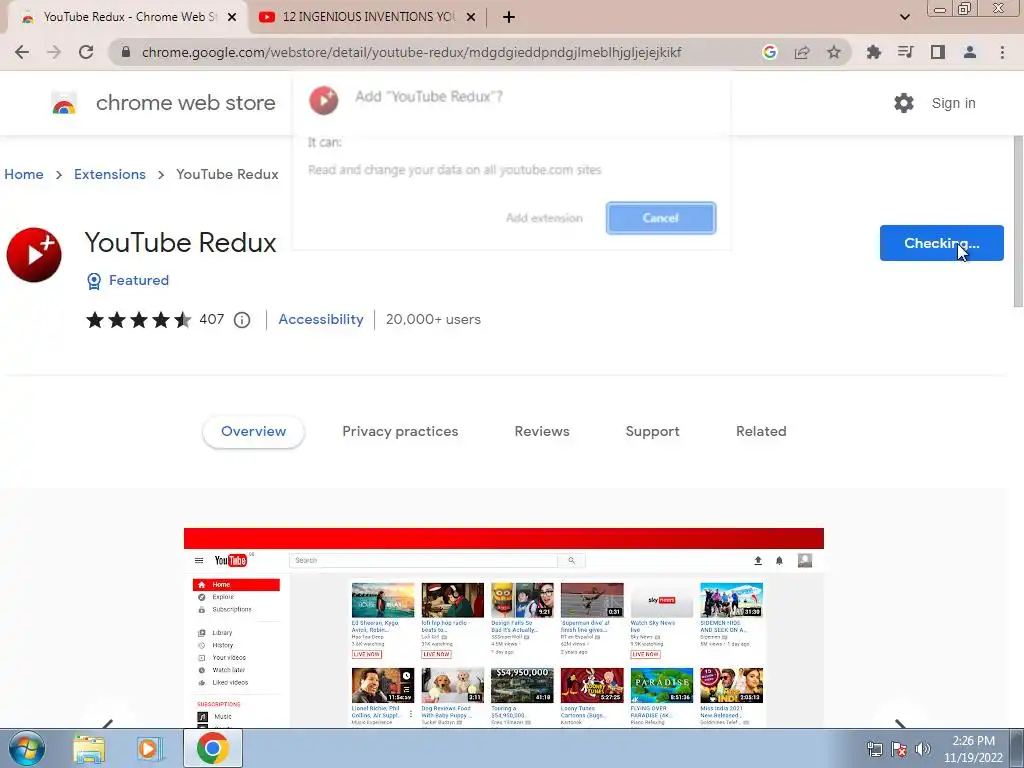The width and height of the screenshot is (1024, 768).
Task: Close the 12 Ingenious Inventions tab
Action: click(x=471, y=18)
